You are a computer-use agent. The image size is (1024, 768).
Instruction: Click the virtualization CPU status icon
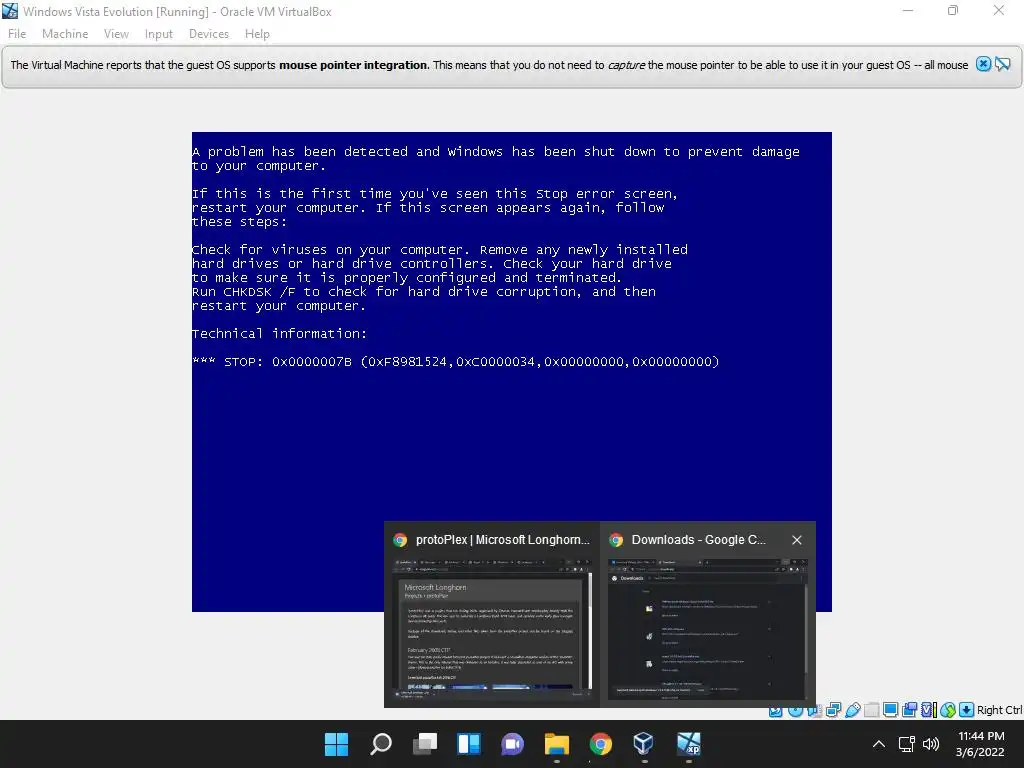(x=929, y=710)
